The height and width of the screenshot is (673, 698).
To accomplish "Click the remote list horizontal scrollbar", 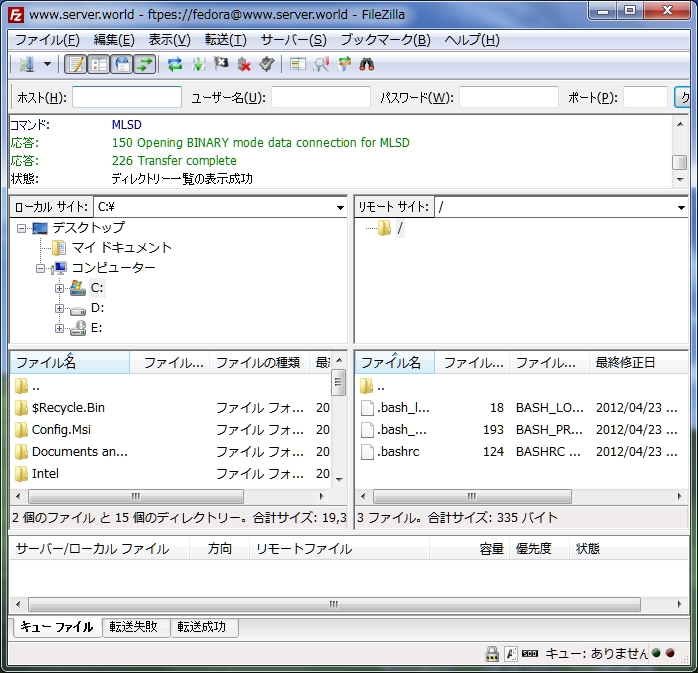I will pyautogui.click(x=472, y=496).
